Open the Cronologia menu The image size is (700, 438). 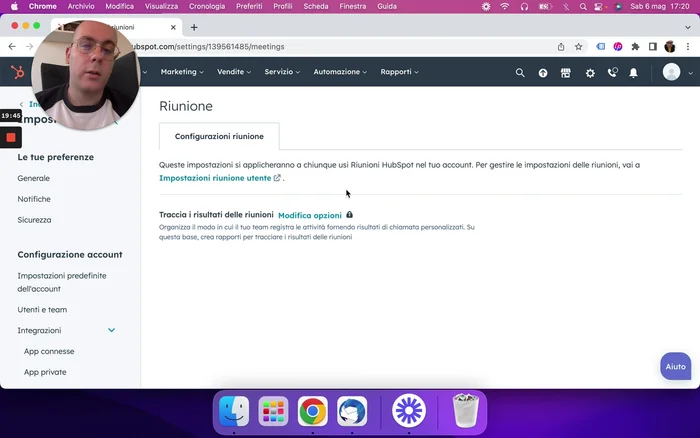coord(207,7)
